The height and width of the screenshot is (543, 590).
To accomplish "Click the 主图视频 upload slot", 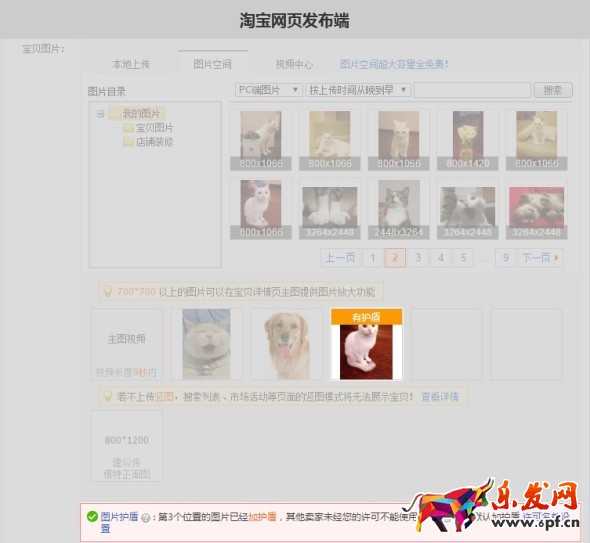I will pos(127,344).
